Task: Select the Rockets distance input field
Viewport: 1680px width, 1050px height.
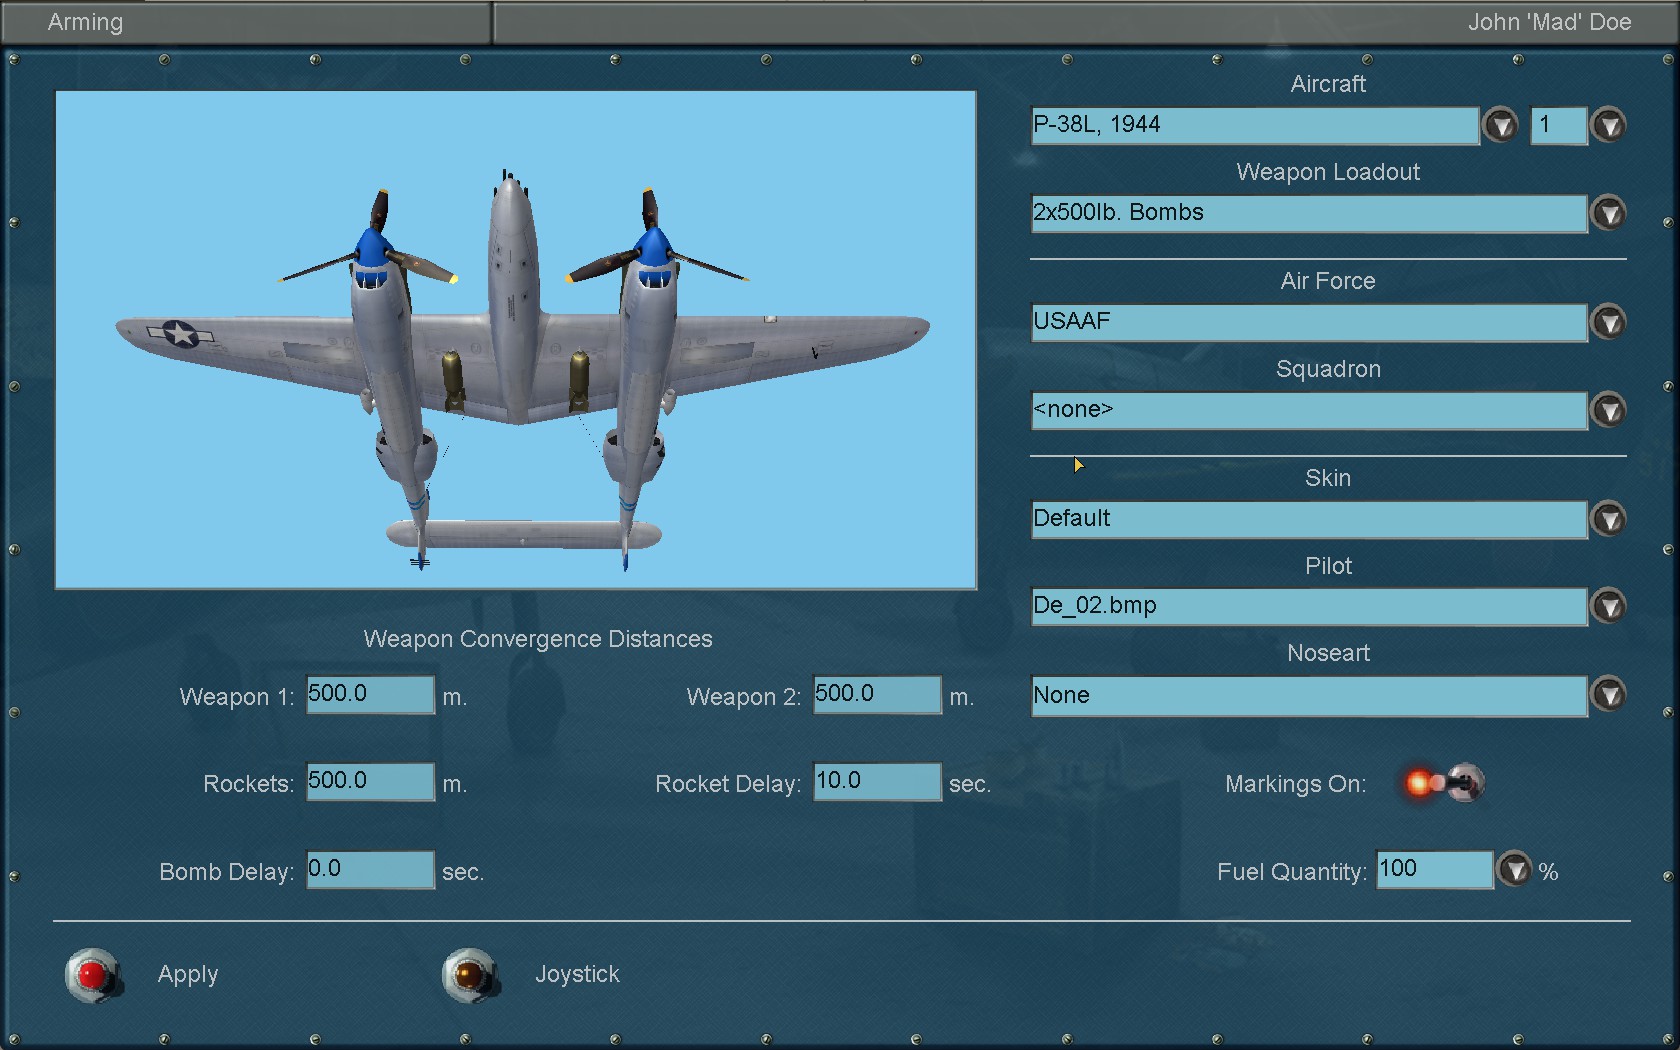Action: pos(369,781)
